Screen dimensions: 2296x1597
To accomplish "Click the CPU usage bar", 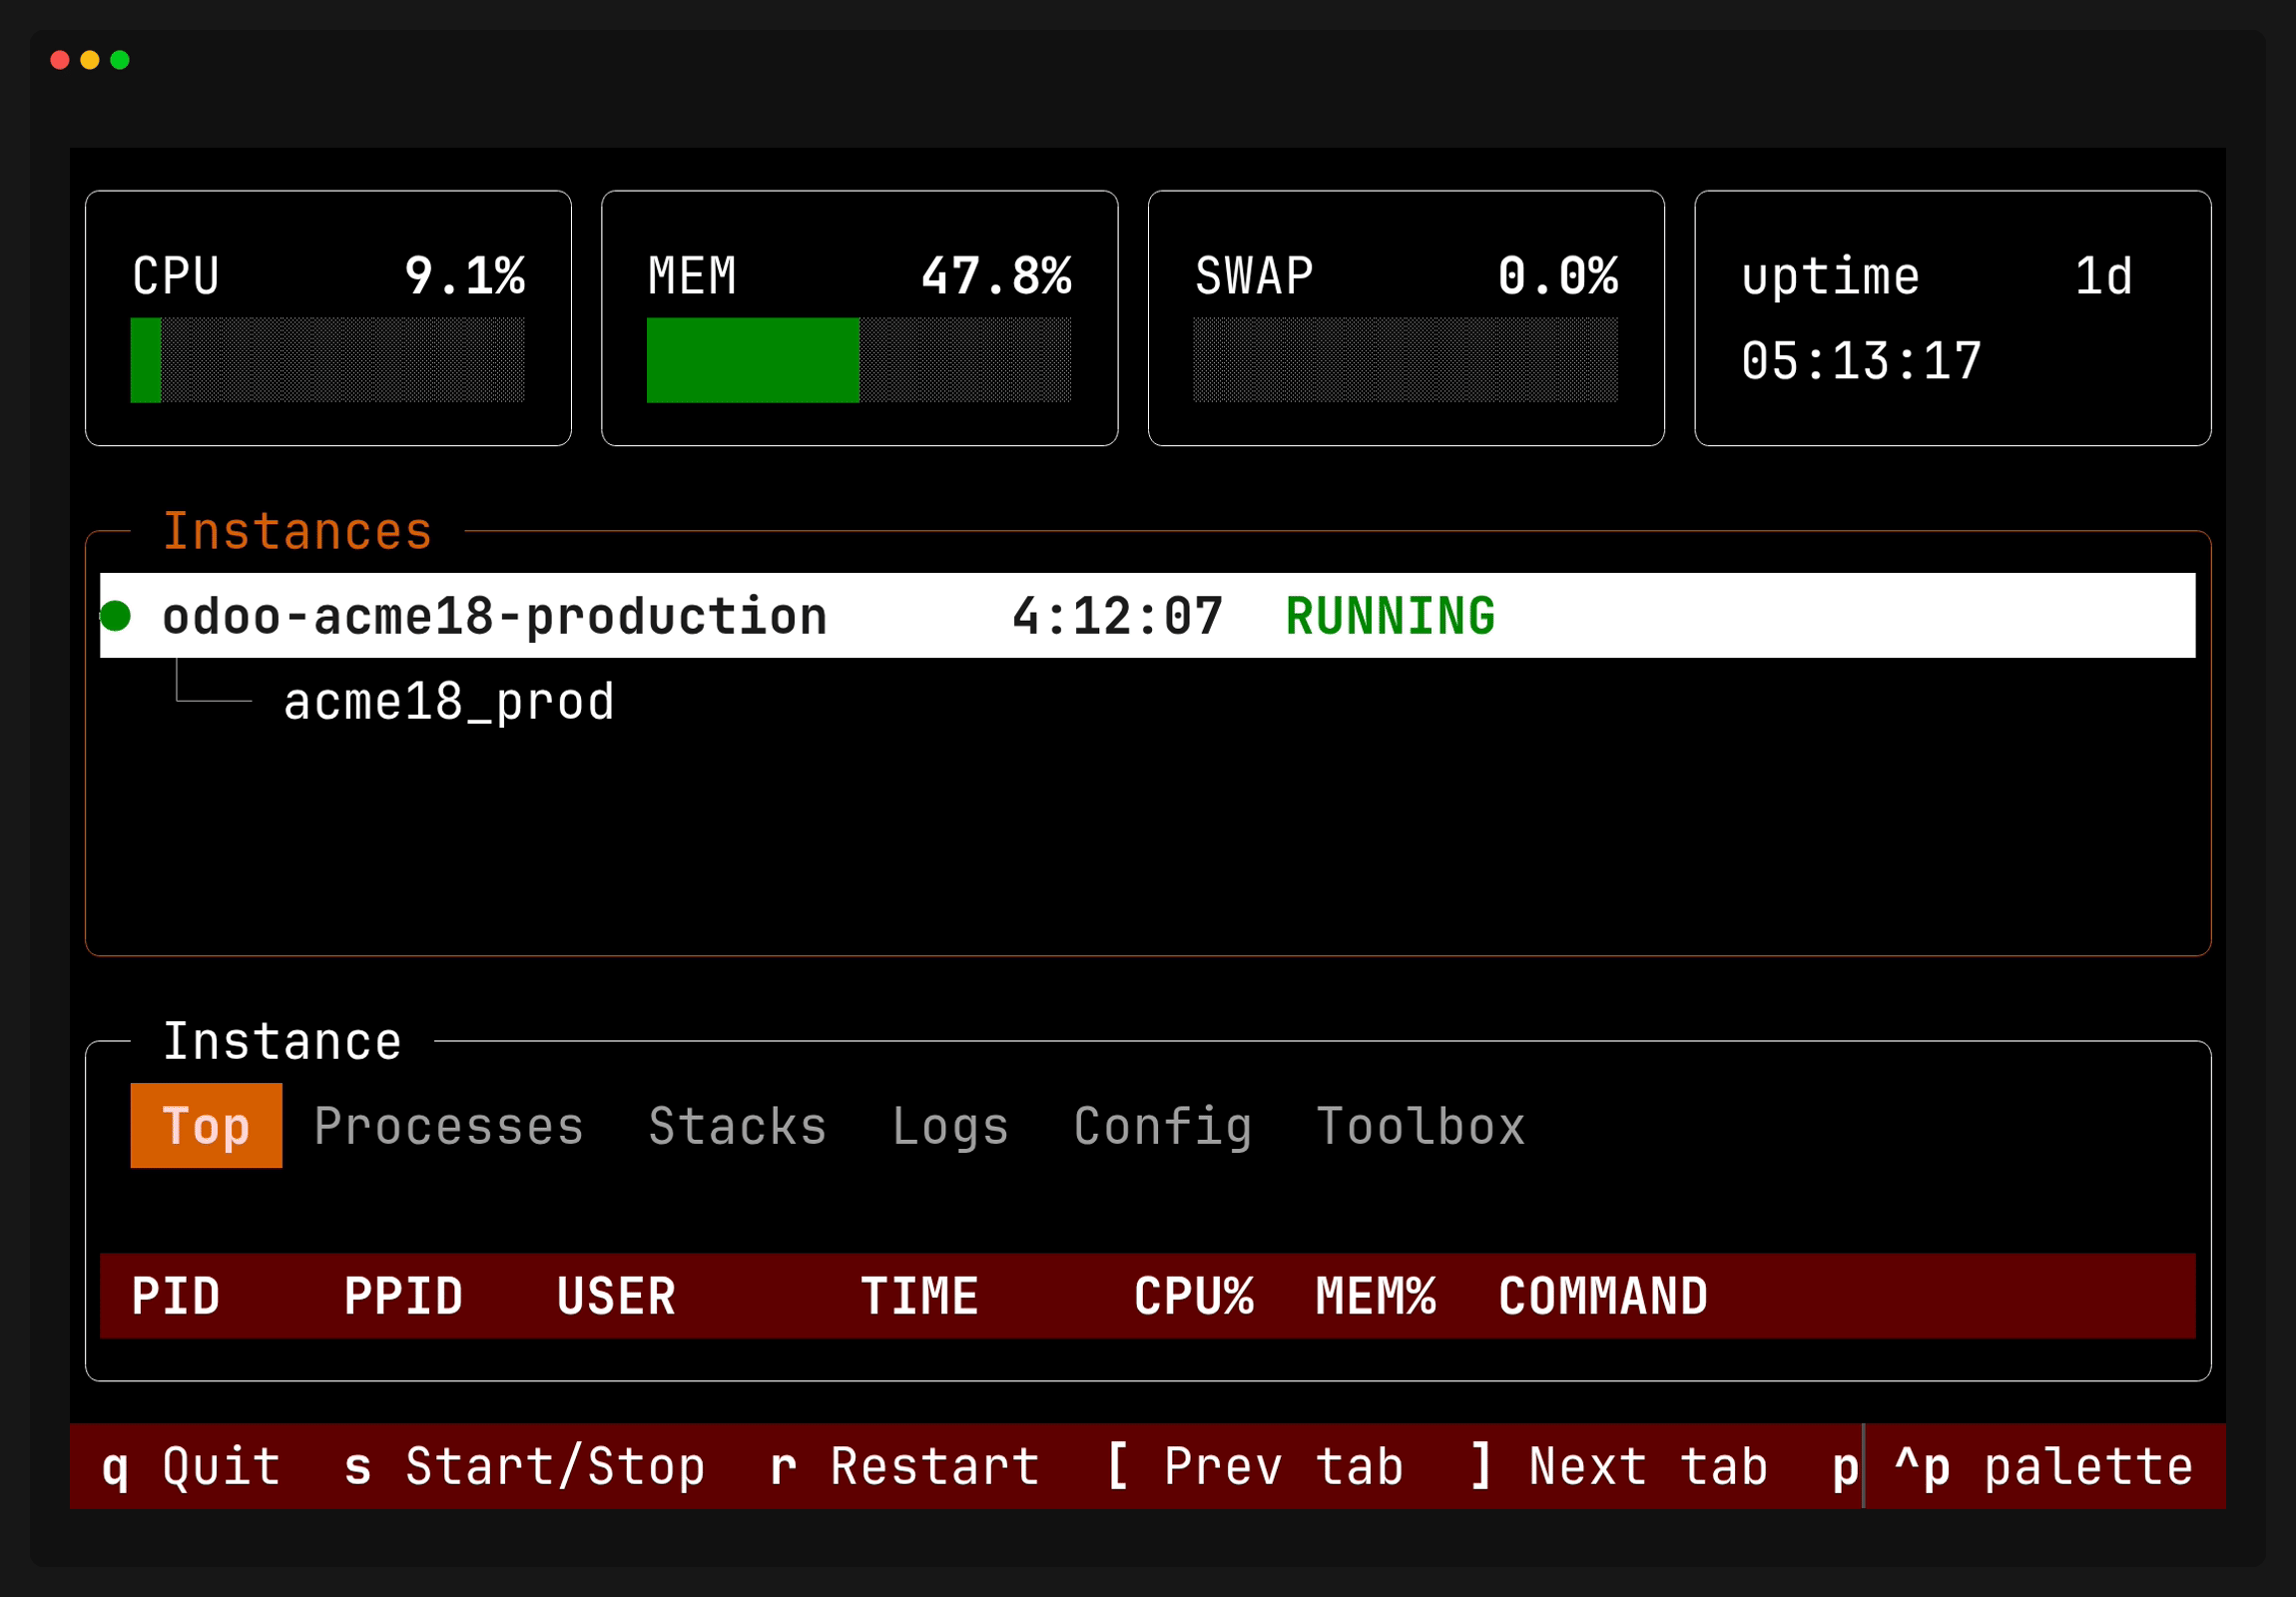I will (327, 360).
